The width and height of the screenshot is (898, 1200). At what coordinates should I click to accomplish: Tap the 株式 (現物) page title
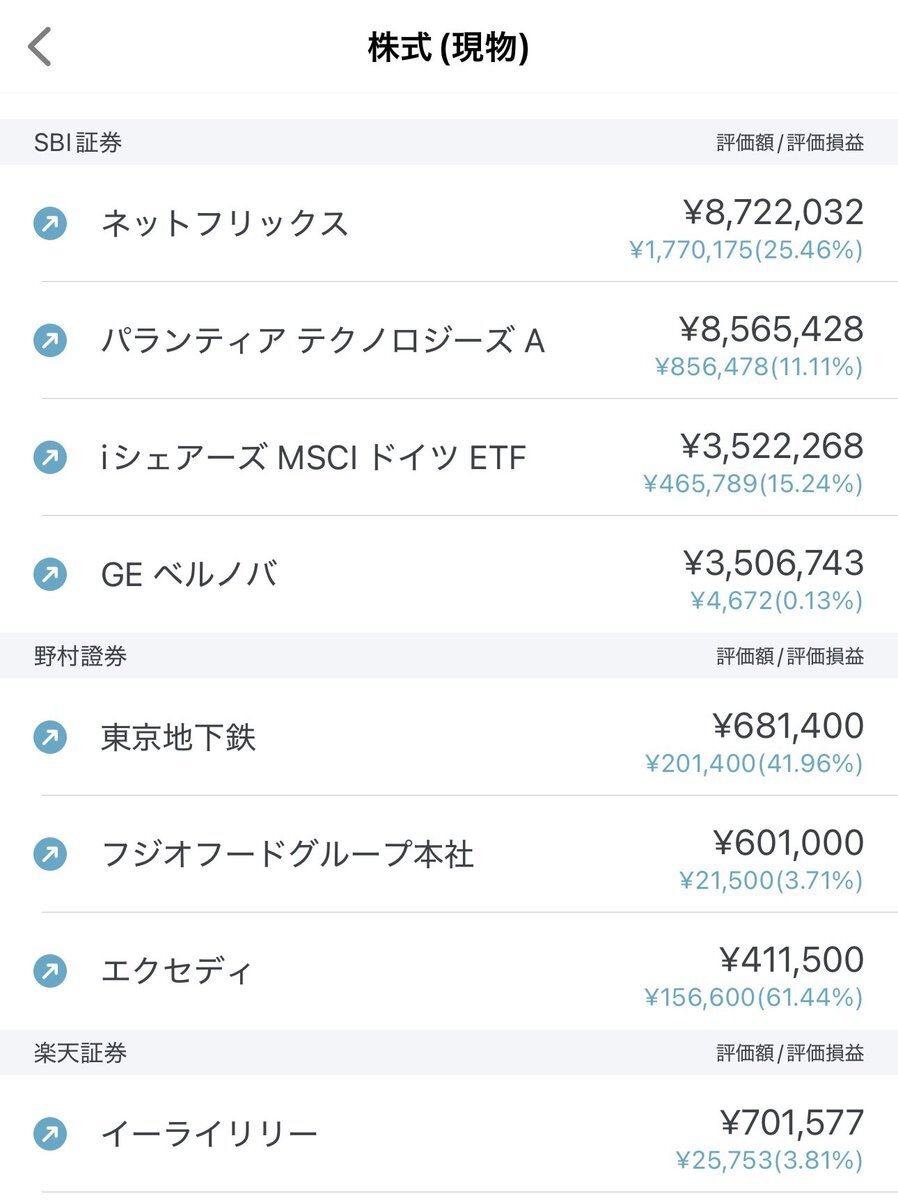click(x=448, y=48)
